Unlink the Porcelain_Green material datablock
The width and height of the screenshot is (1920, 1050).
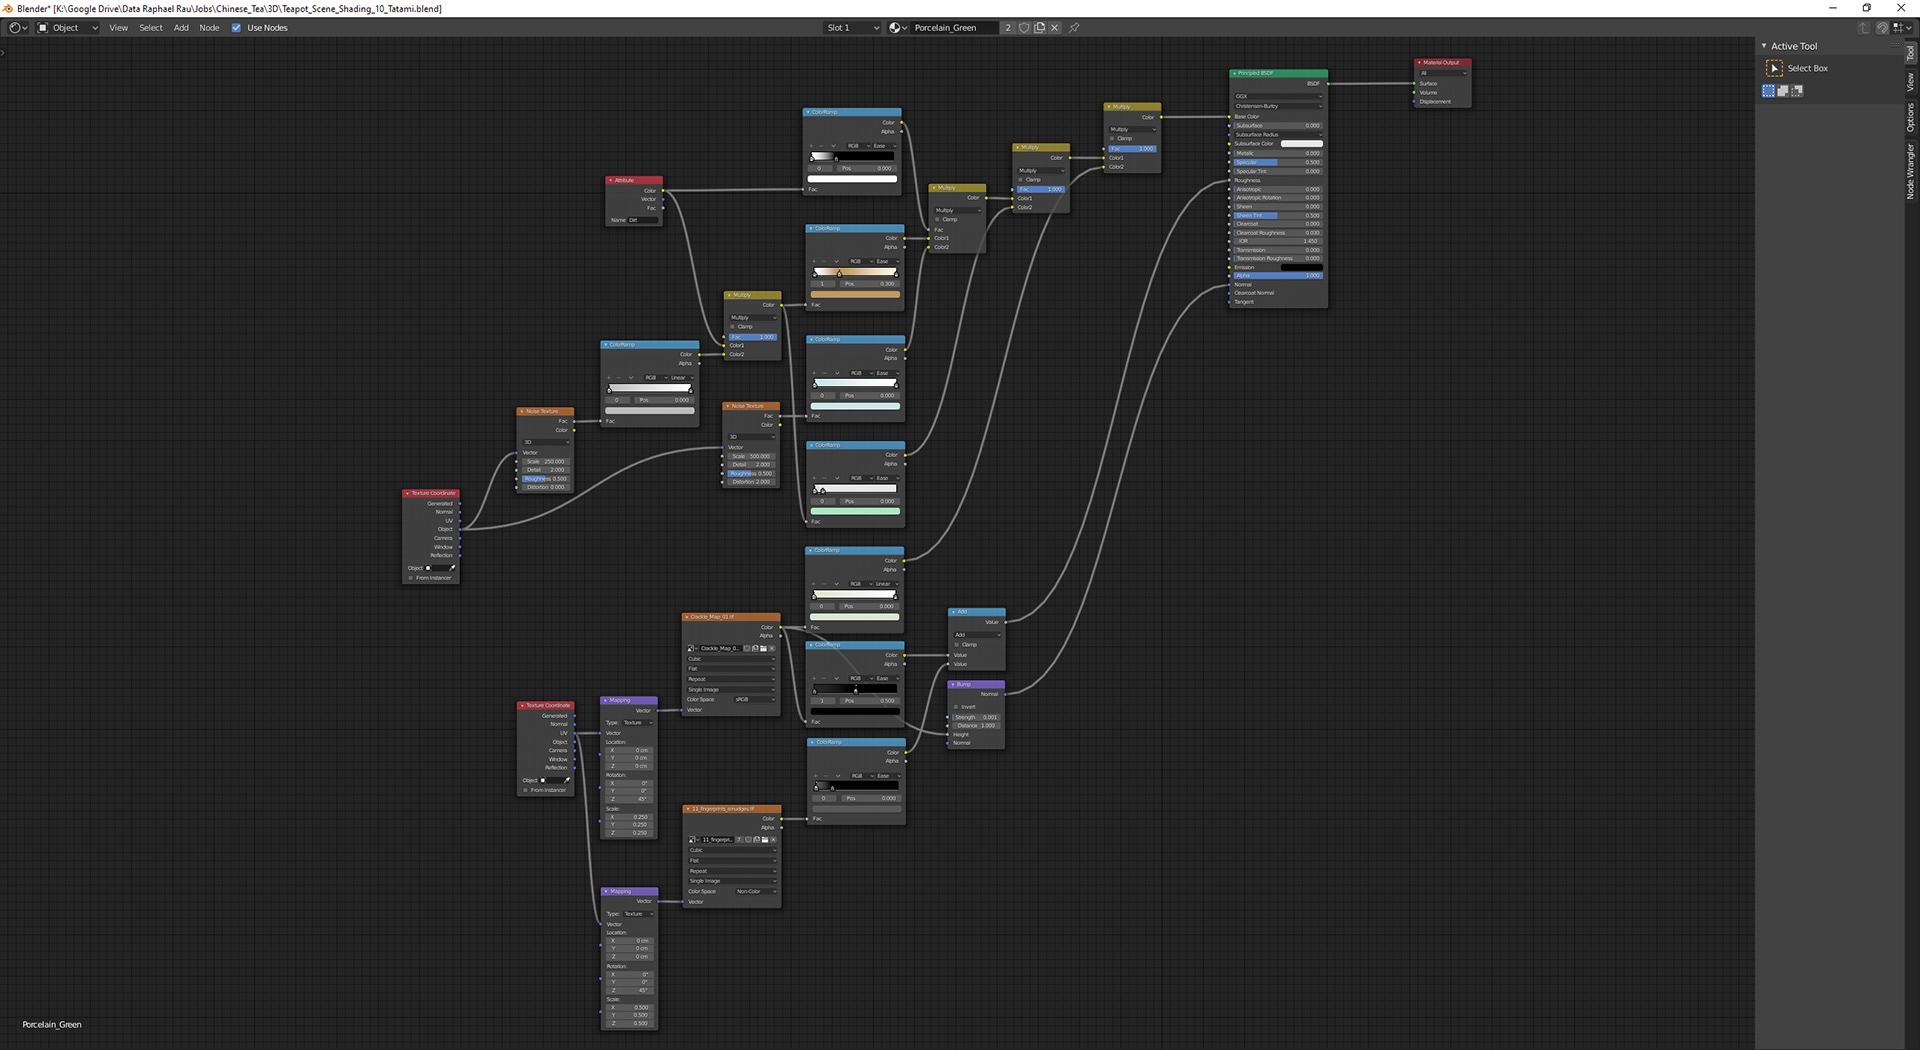1054,28
